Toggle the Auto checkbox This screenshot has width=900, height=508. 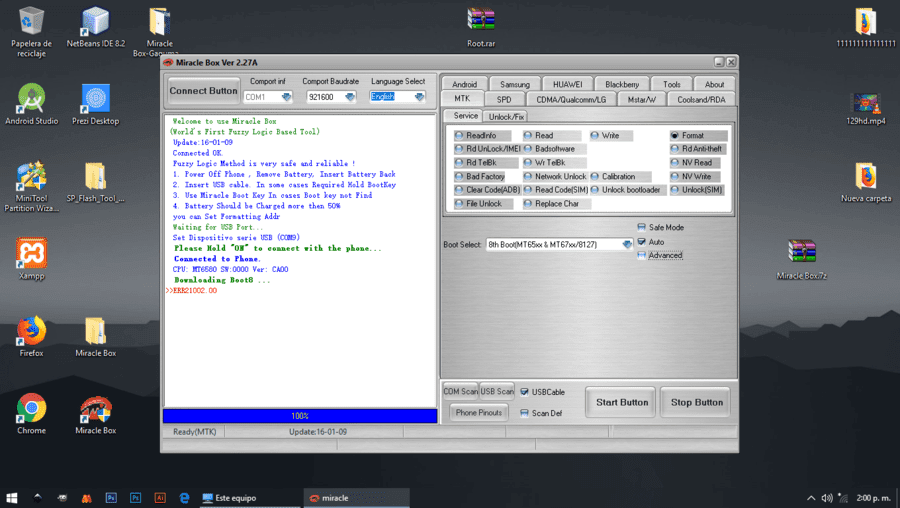click(642, 242)
